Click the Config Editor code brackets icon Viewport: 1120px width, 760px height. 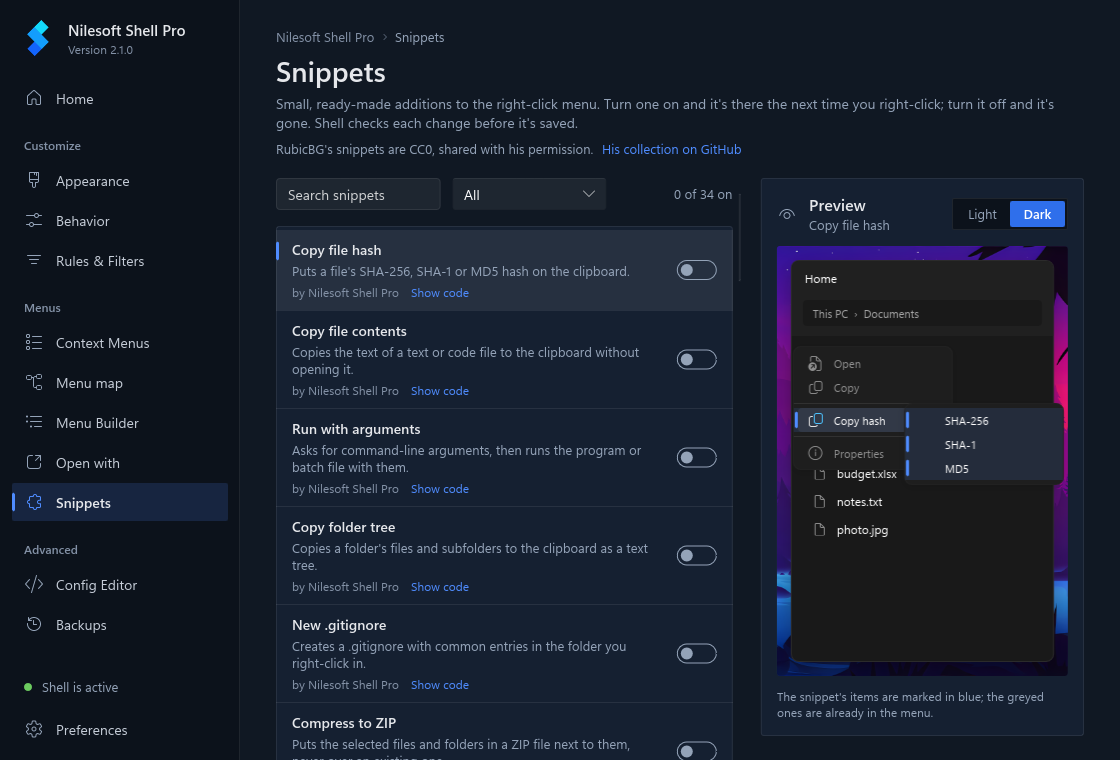tap(34, 584)
